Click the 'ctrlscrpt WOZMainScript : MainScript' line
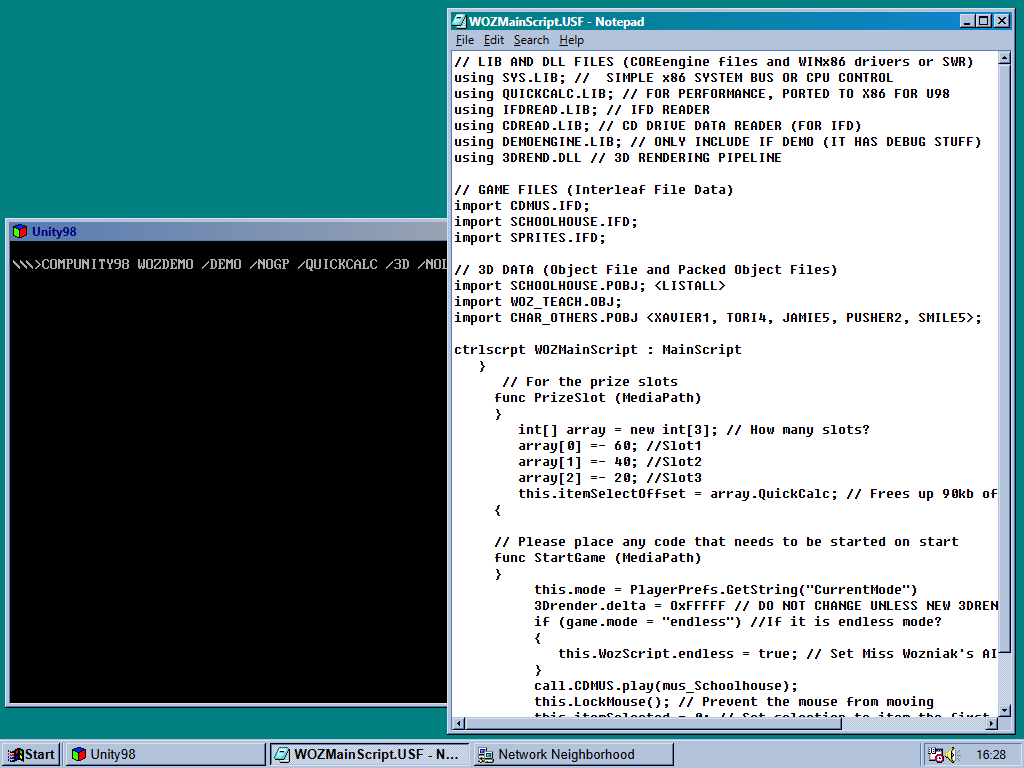Image resolution: width=1024 pixels, height=768 pixels. coord(598,350)
